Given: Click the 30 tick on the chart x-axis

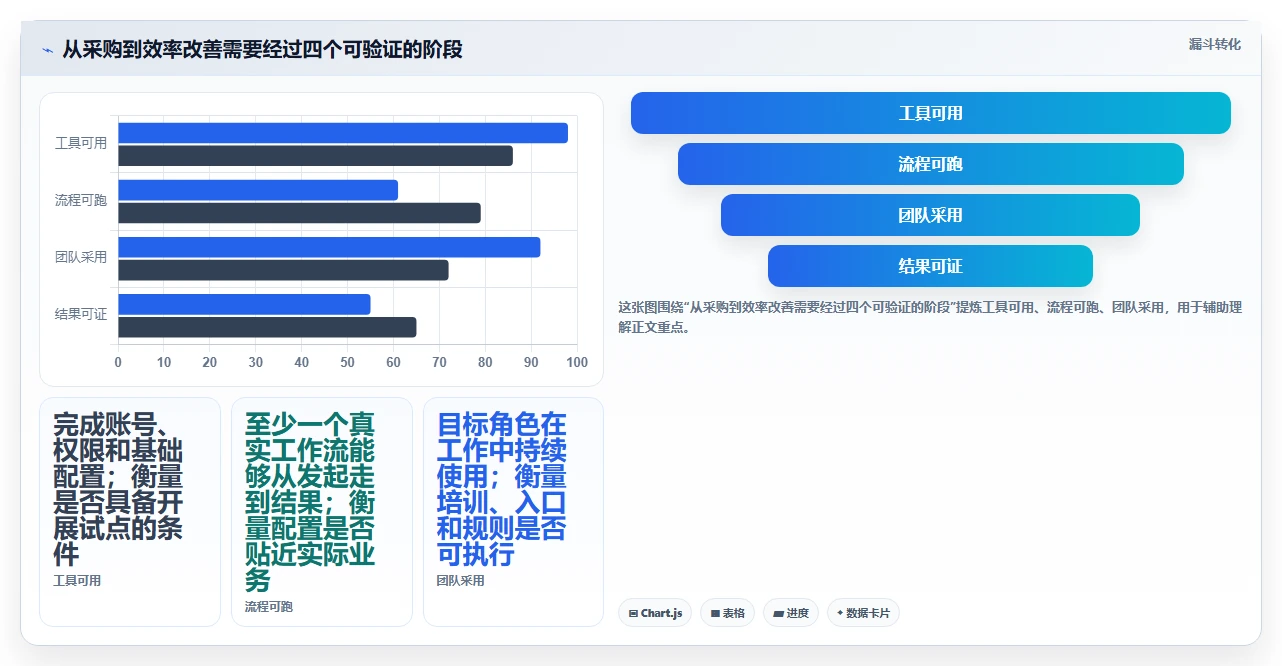Looking at the screenshot, I should 256,362.
